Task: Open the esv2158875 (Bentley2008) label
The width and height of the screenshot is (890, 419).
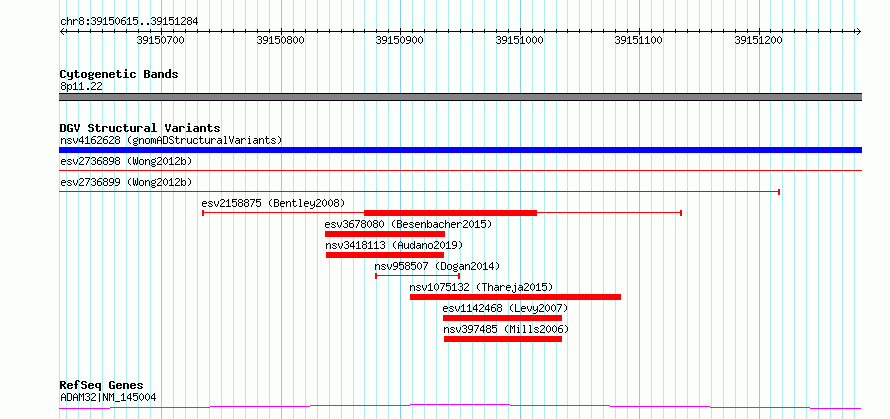Action: (273, 203)
